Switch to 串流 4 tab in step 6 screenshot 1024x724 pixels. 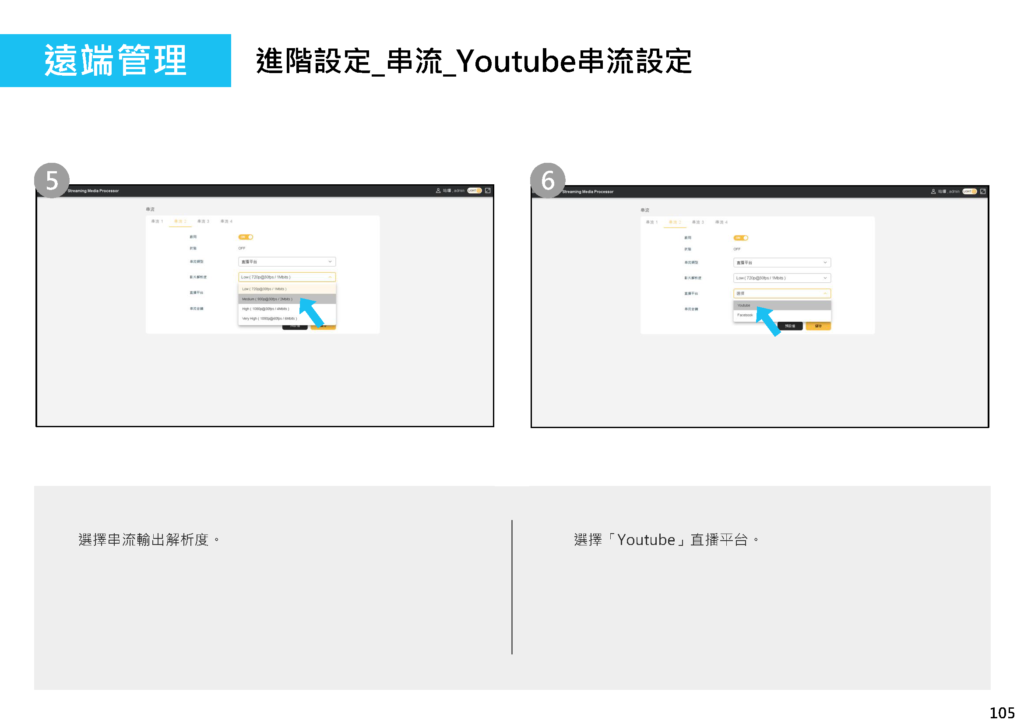click(721, 221)
